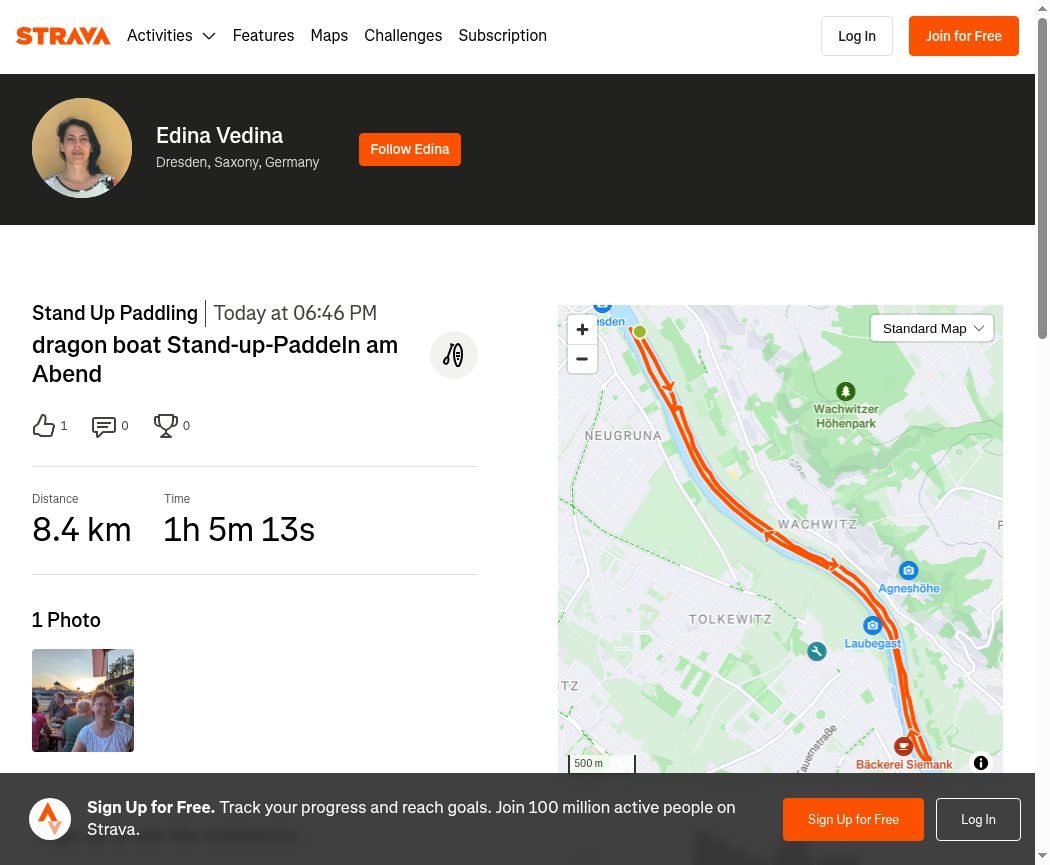The image size is (1050, 865).
Task: Click the Follow Edina button
Action: (410, 149)
